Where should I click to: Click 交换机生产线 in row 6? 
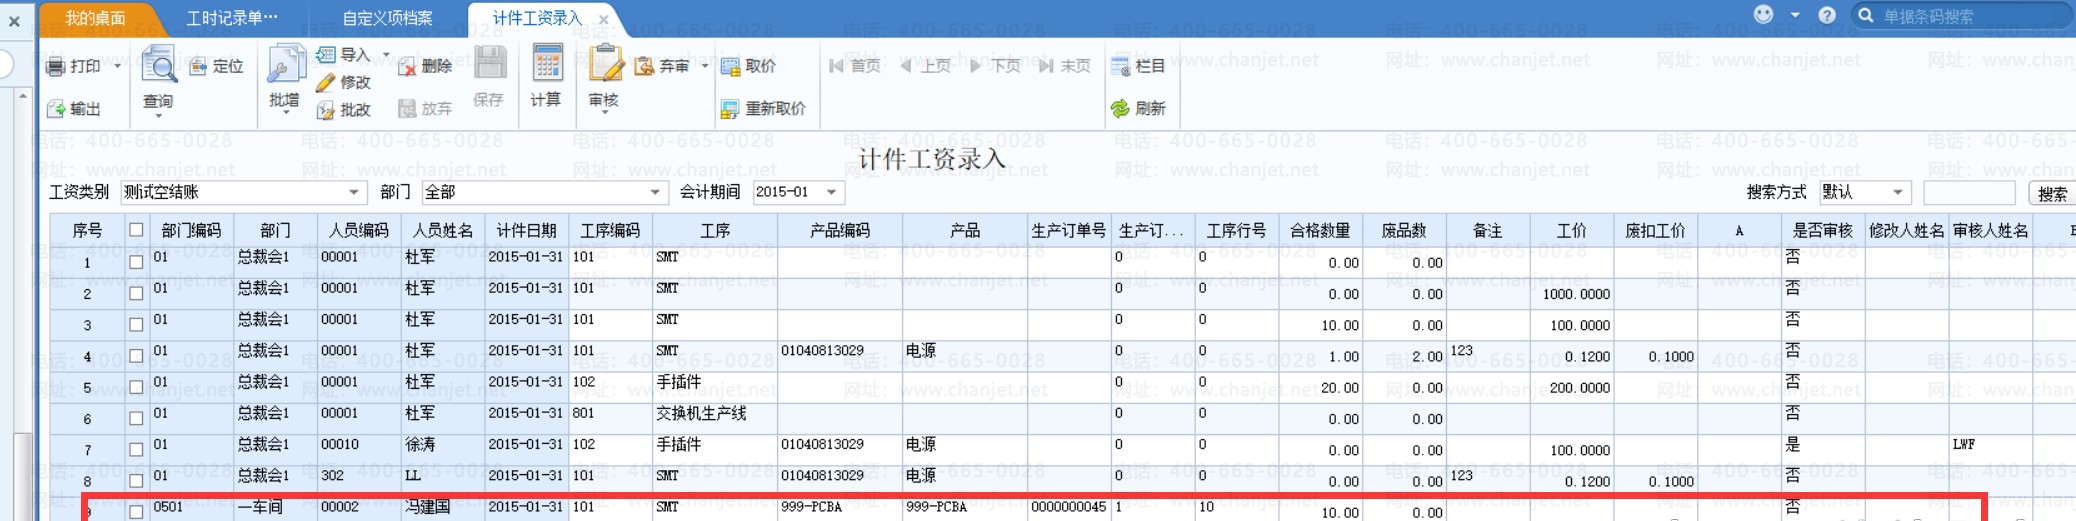coord(701,413)
